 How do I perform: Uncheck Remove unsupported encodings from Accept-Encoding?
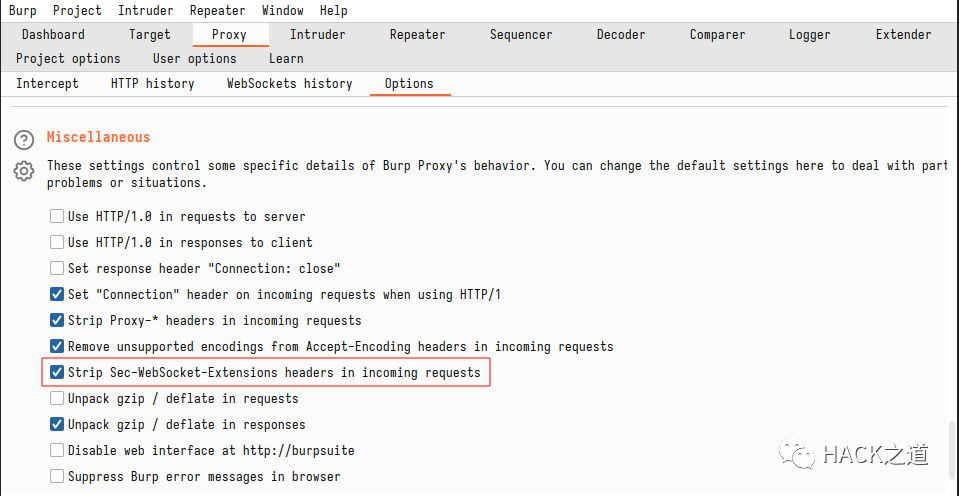[57, 346]
